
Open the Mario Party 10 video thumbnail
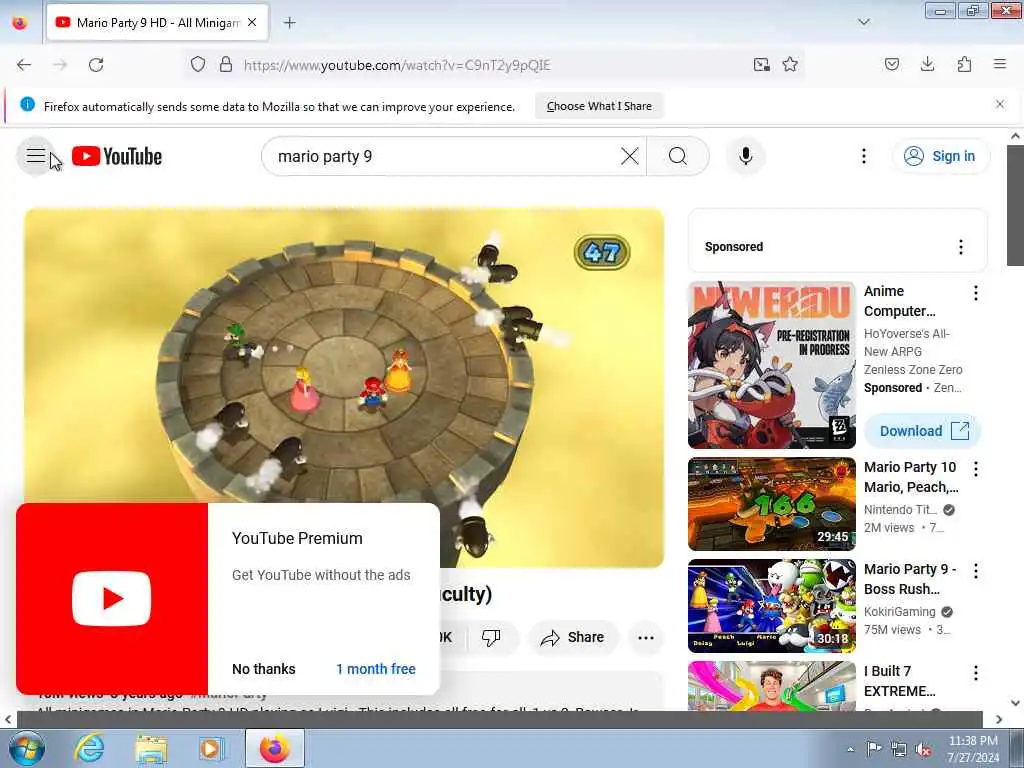[x=771, y=504]
